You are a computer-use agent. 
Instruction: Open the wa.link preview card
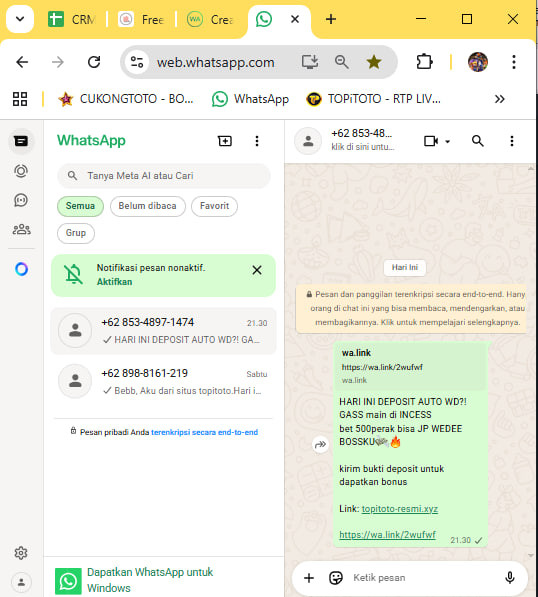[x=410, y=366]
